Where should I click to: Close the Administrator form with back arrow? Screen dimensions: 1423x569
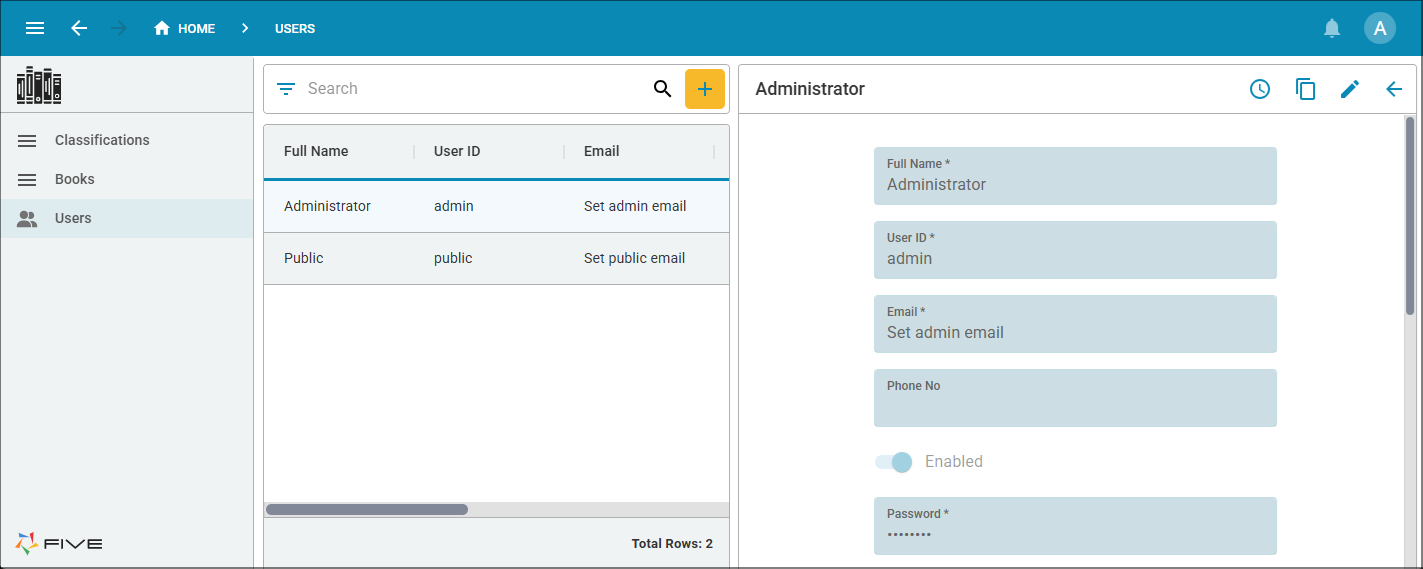click(x=1394, y=89)
